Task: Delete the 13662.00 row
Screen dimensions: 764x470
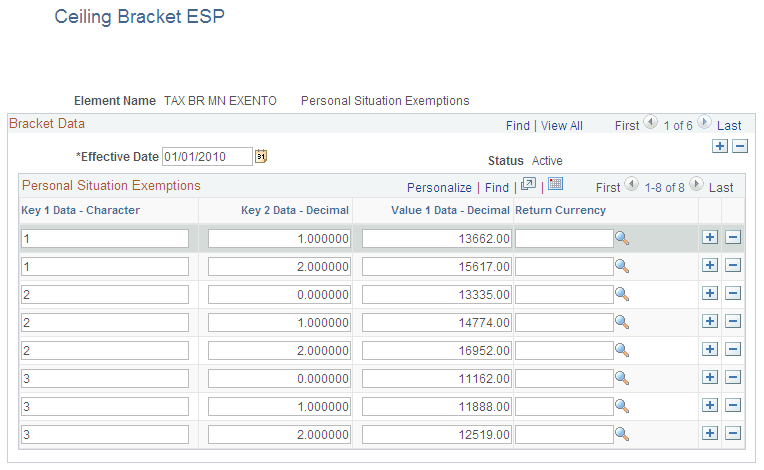Action: click(733, 237)
